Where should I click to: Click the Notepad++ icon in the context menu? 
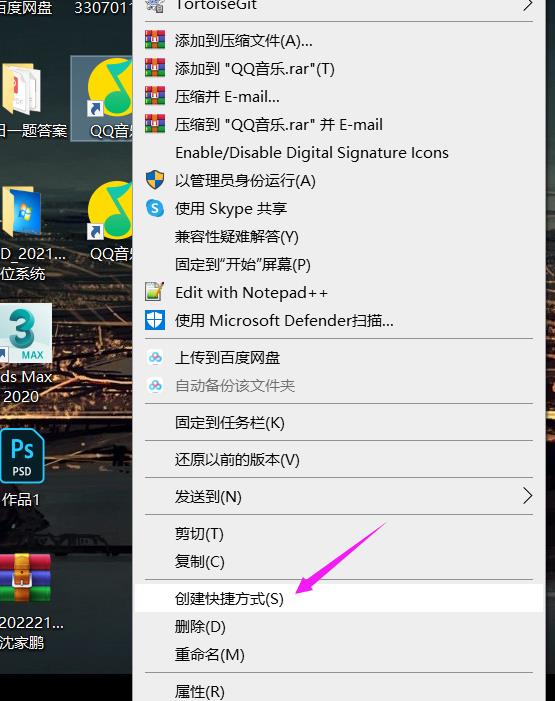click(155, 292)
